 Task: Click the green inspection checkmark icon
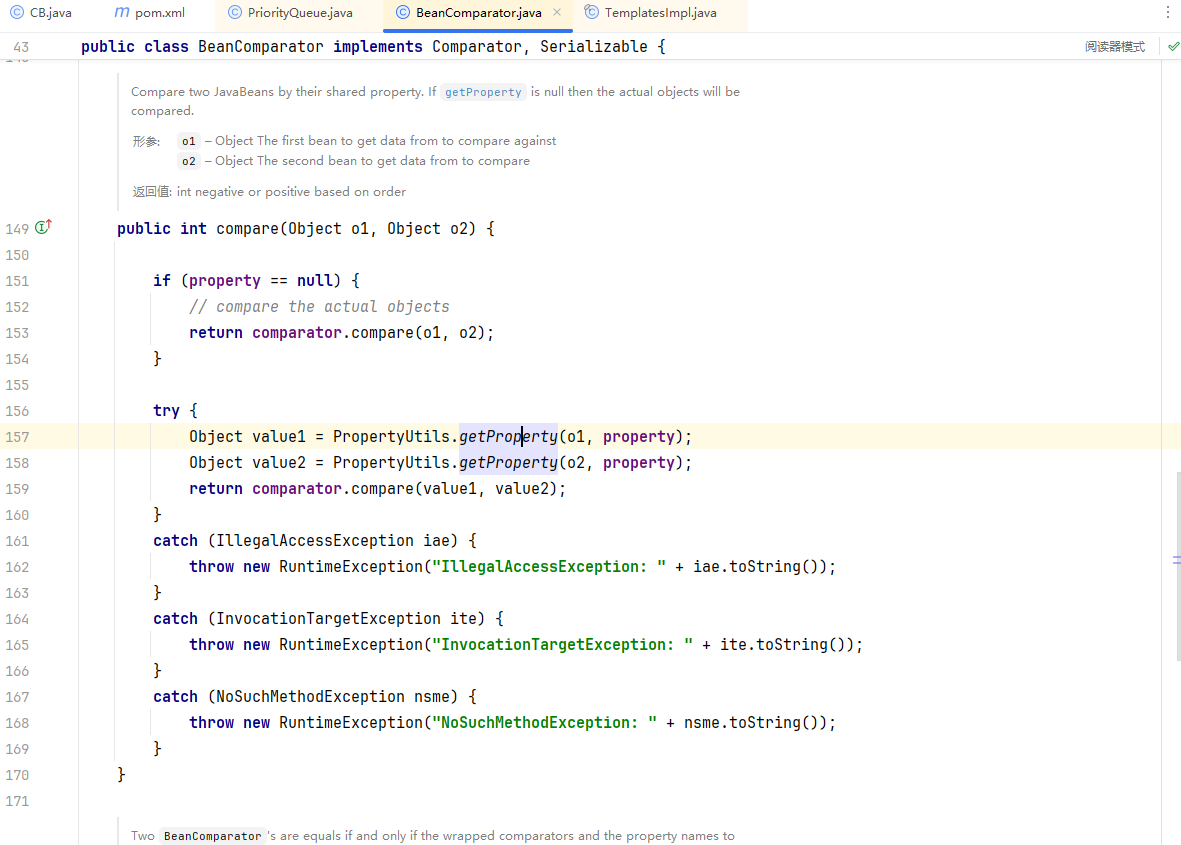[x=1173, y=47]
